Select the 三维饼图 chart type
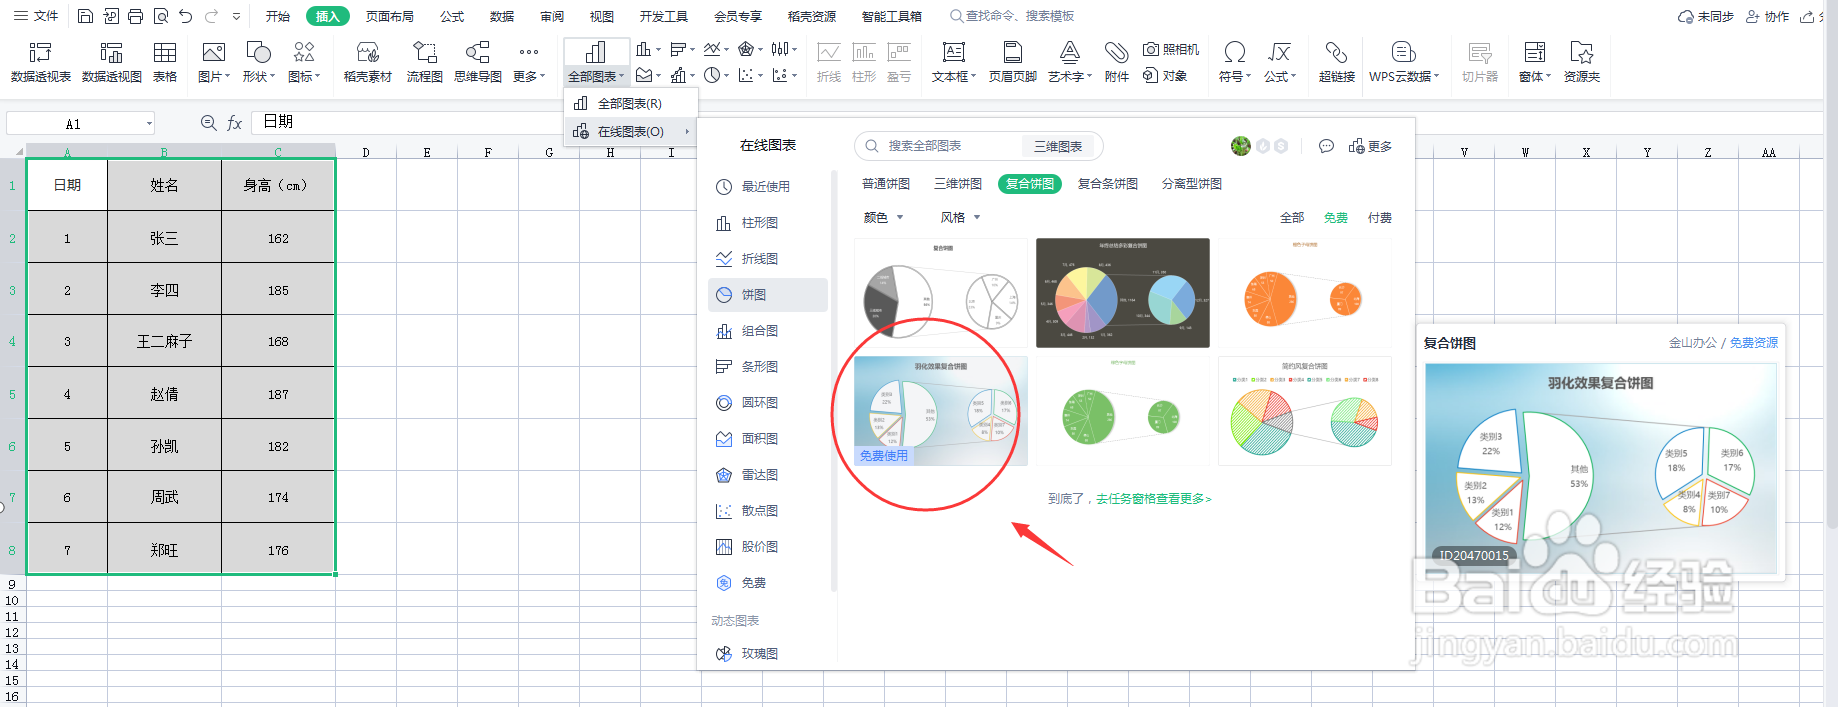 pyautogui.click(x=958, y=184)
